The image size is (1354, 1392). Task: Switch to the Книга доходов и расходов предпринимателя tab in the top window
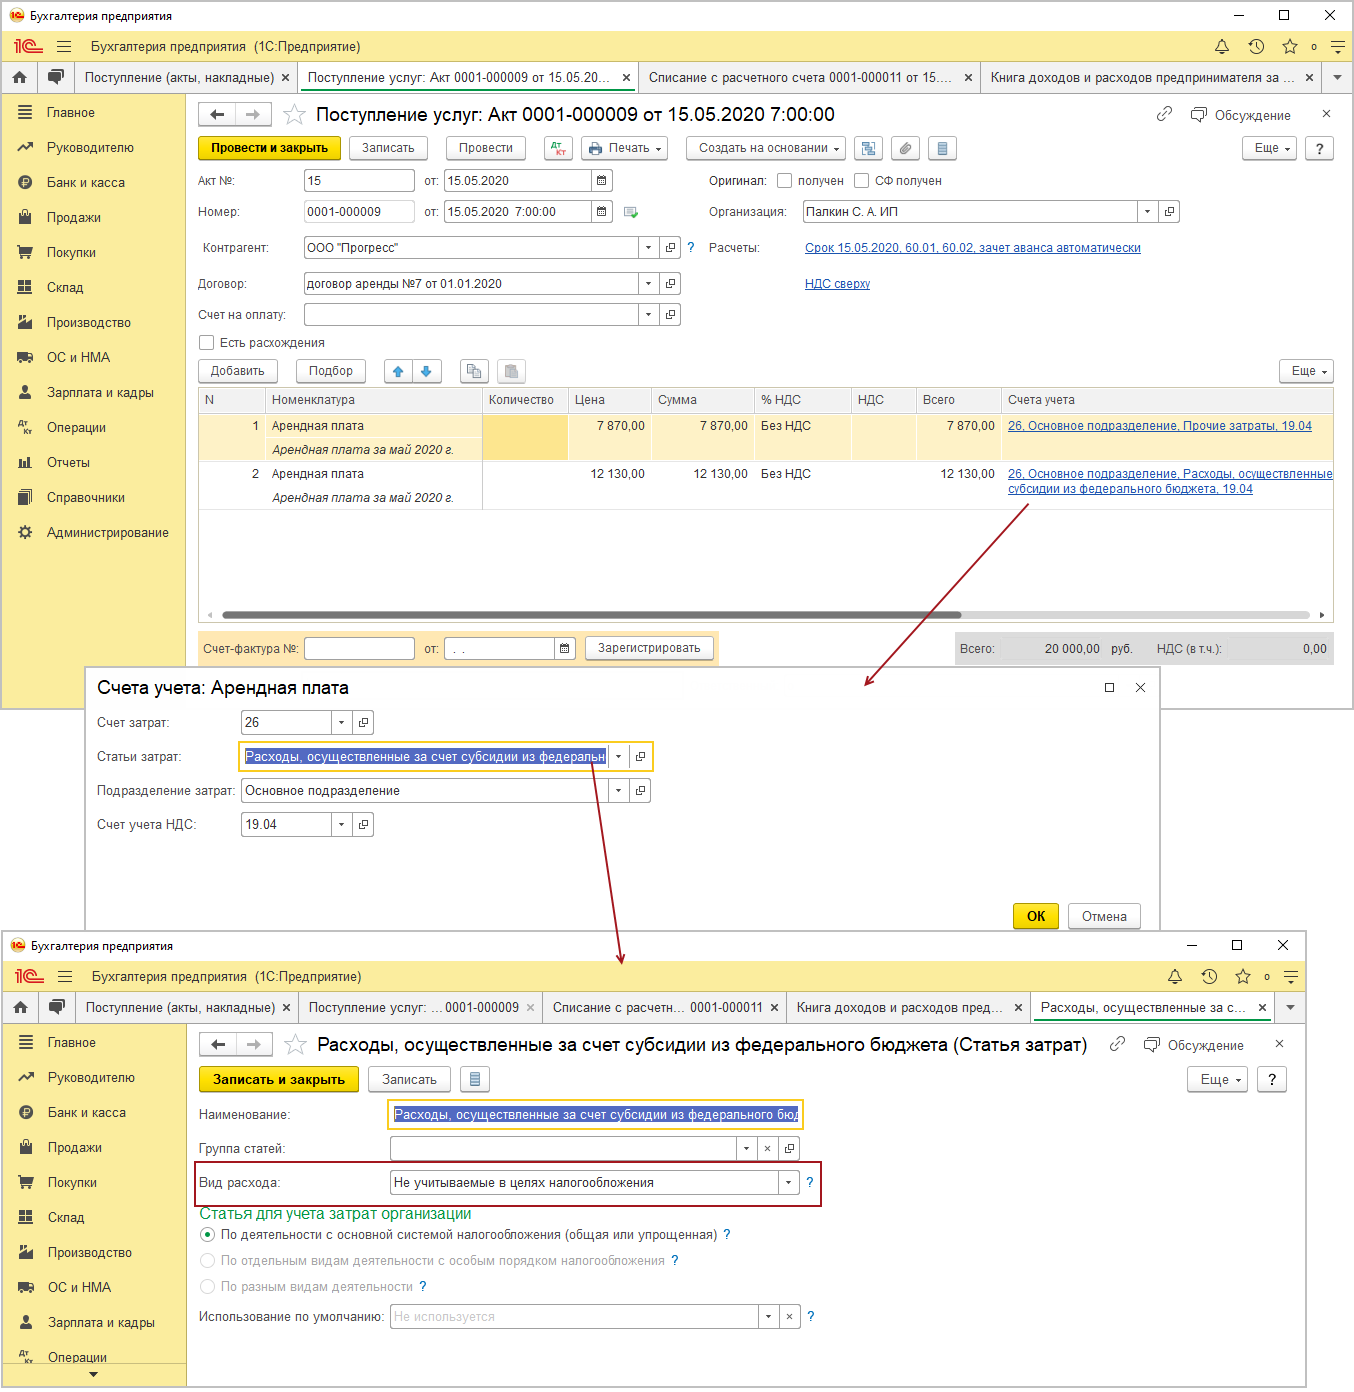click(x=1142, y=78)
